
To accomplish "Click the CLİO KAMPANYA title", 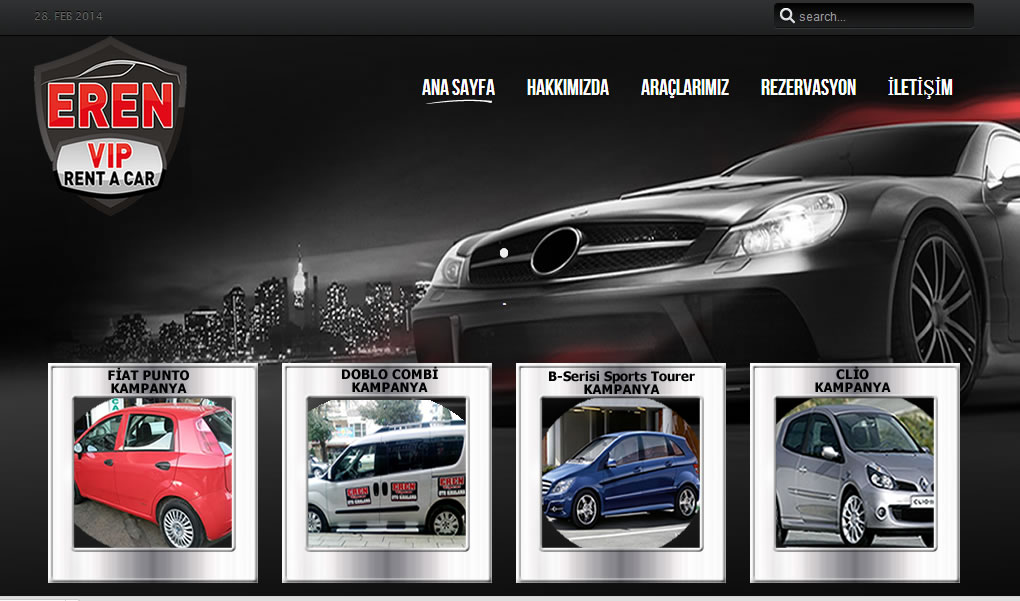I will [852, 381].
